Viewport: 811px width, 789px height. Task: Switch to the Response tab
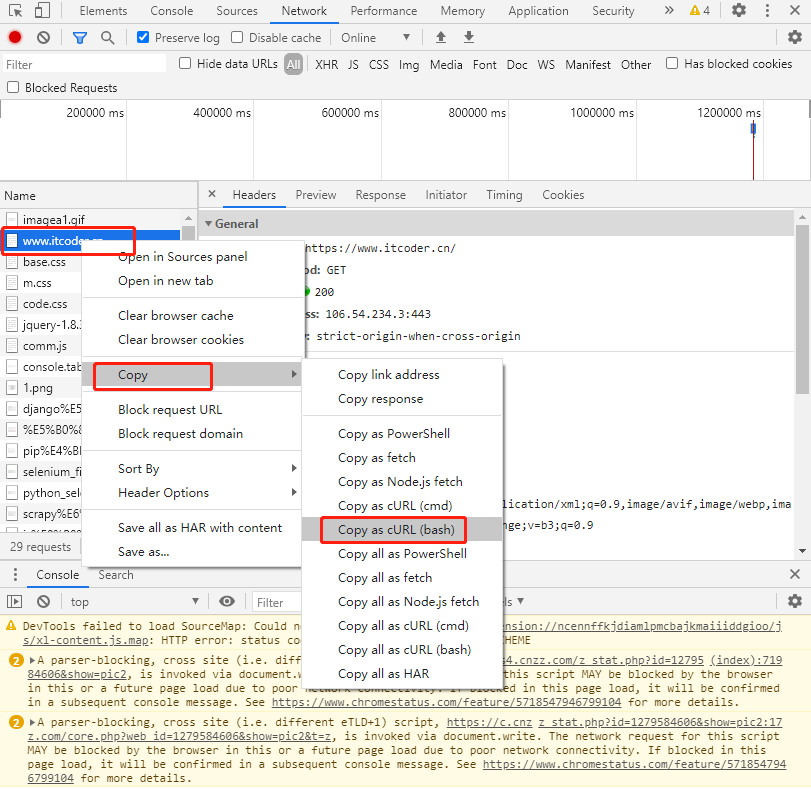(380, 195)
